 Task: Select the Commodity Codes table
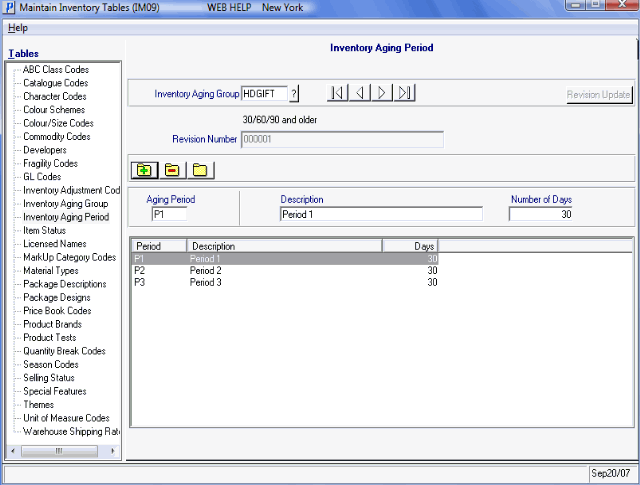[57, 136]
